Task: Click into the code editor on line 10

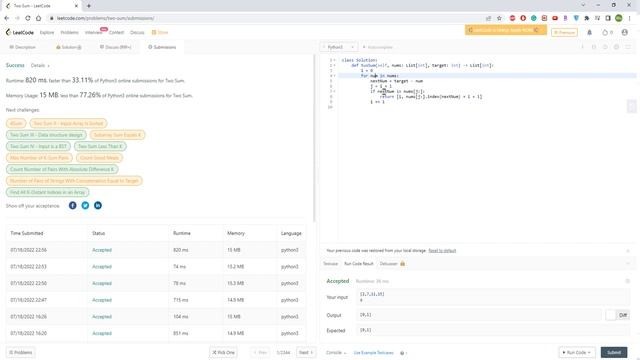Action: pos(486,107)
